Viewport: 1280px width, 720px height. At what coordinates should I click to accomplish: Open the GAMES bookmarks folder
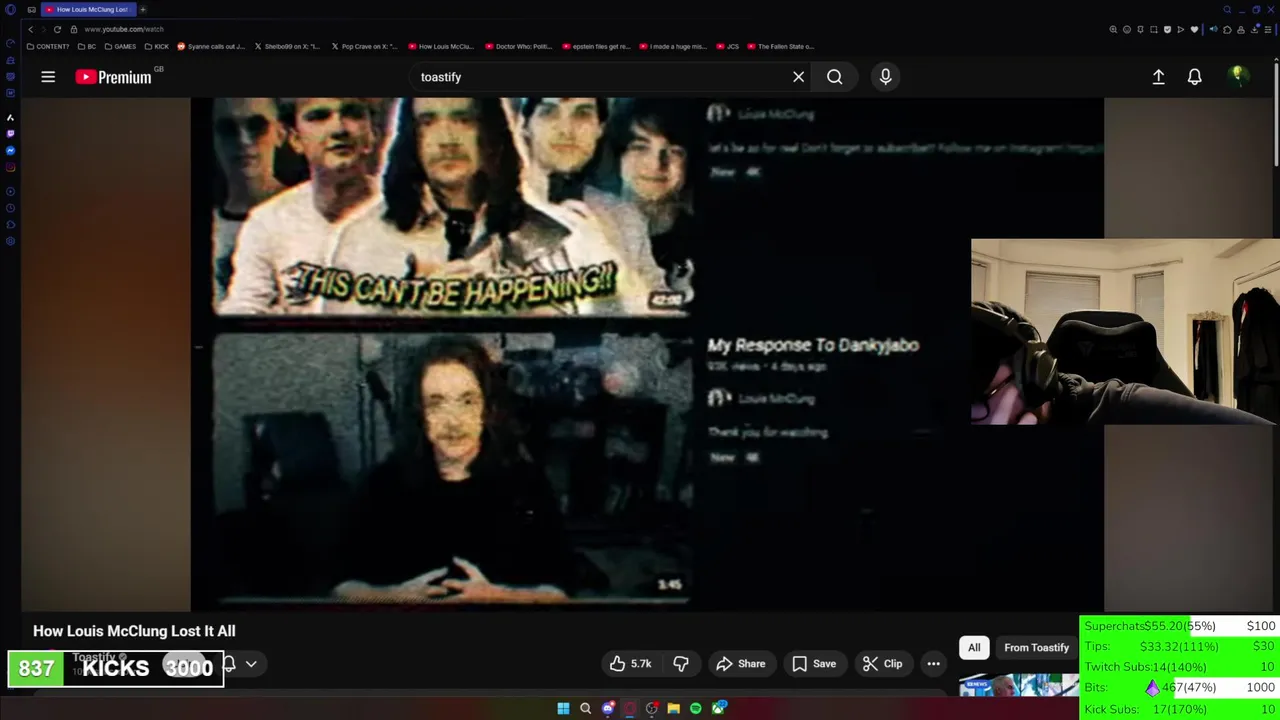coord(120,46)
